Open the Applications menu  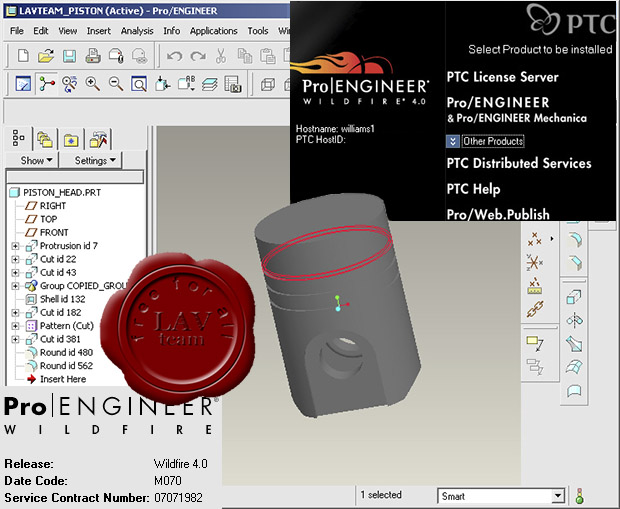tap(214, 31)
